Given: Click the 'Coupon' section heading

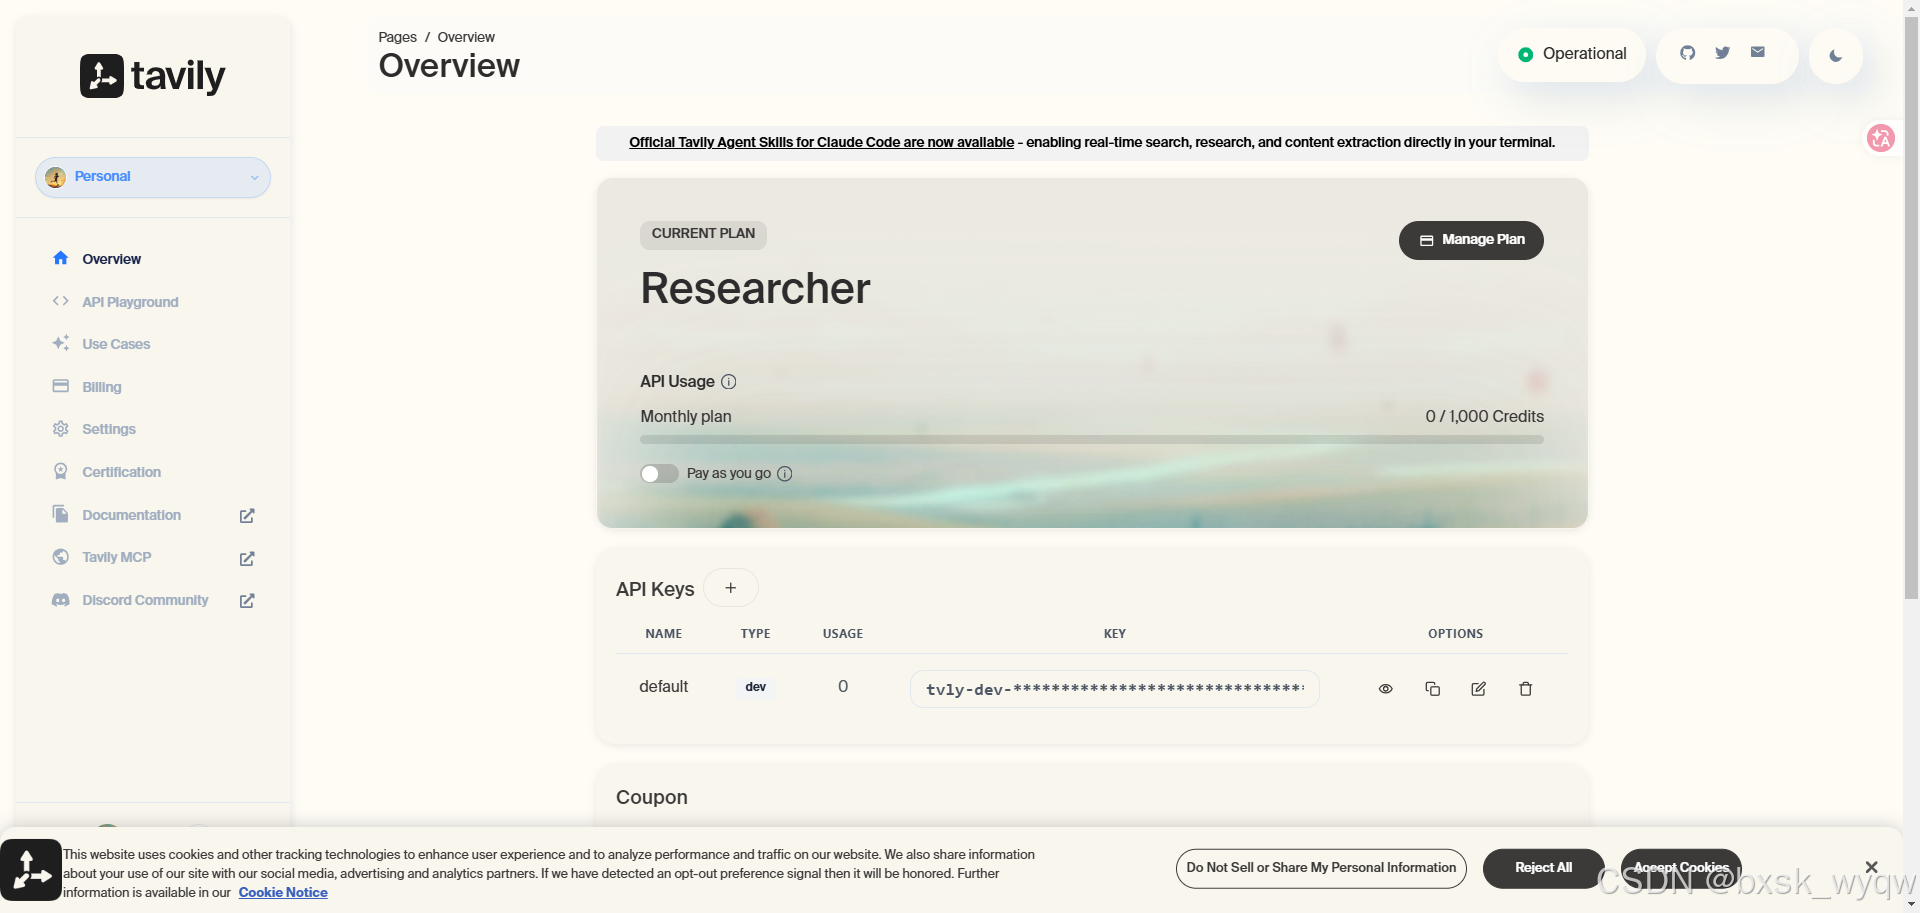Looking at the screenshot, I should [x=652, y=798].
